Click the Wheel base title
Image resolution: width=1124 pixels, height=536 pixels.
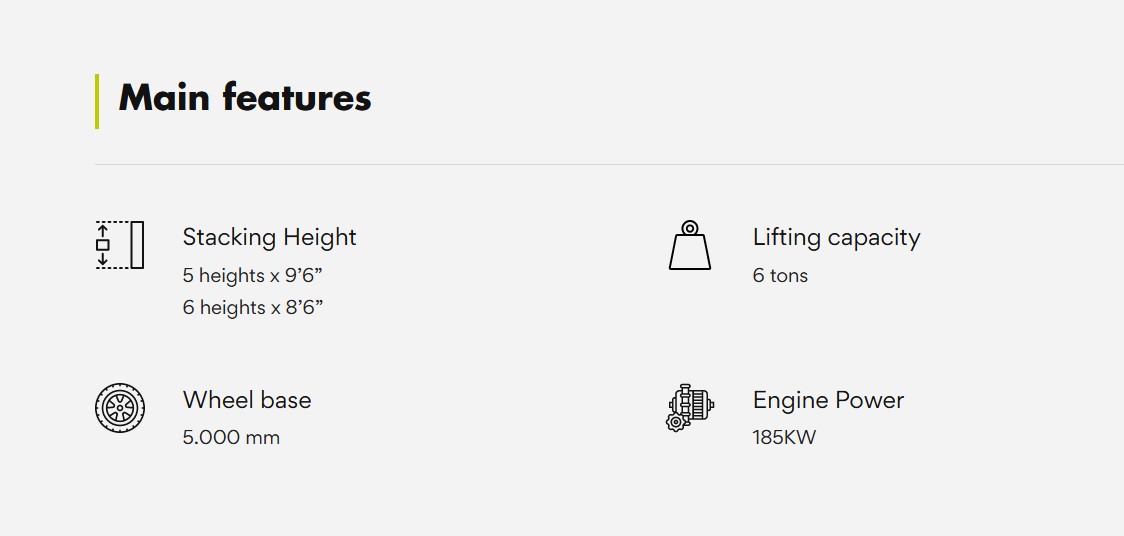(247, 400)
